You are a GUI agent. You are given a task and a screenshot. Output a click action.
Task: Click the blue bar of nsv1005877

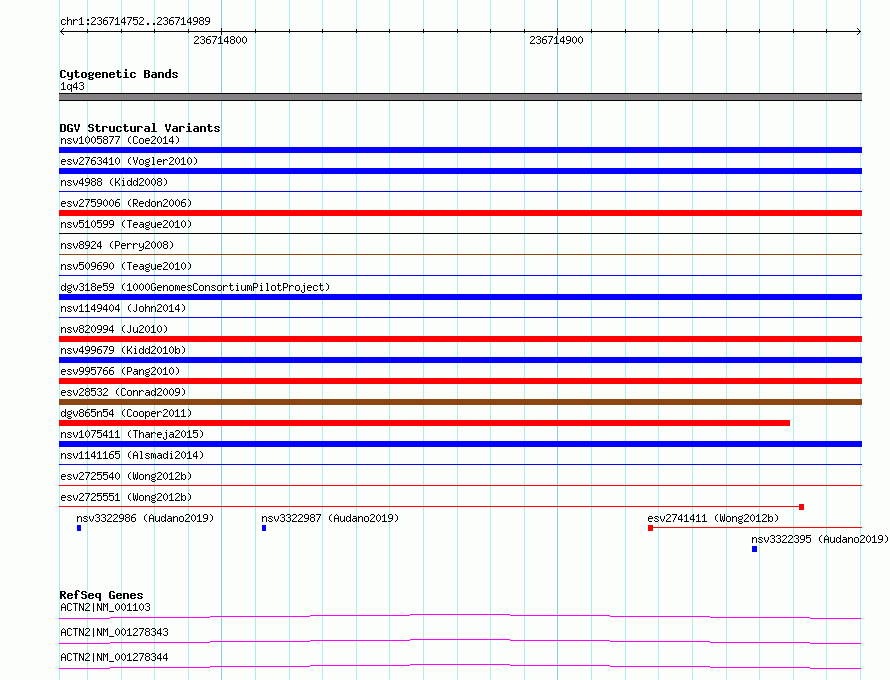pyautogui.click(x=460, y=150)
